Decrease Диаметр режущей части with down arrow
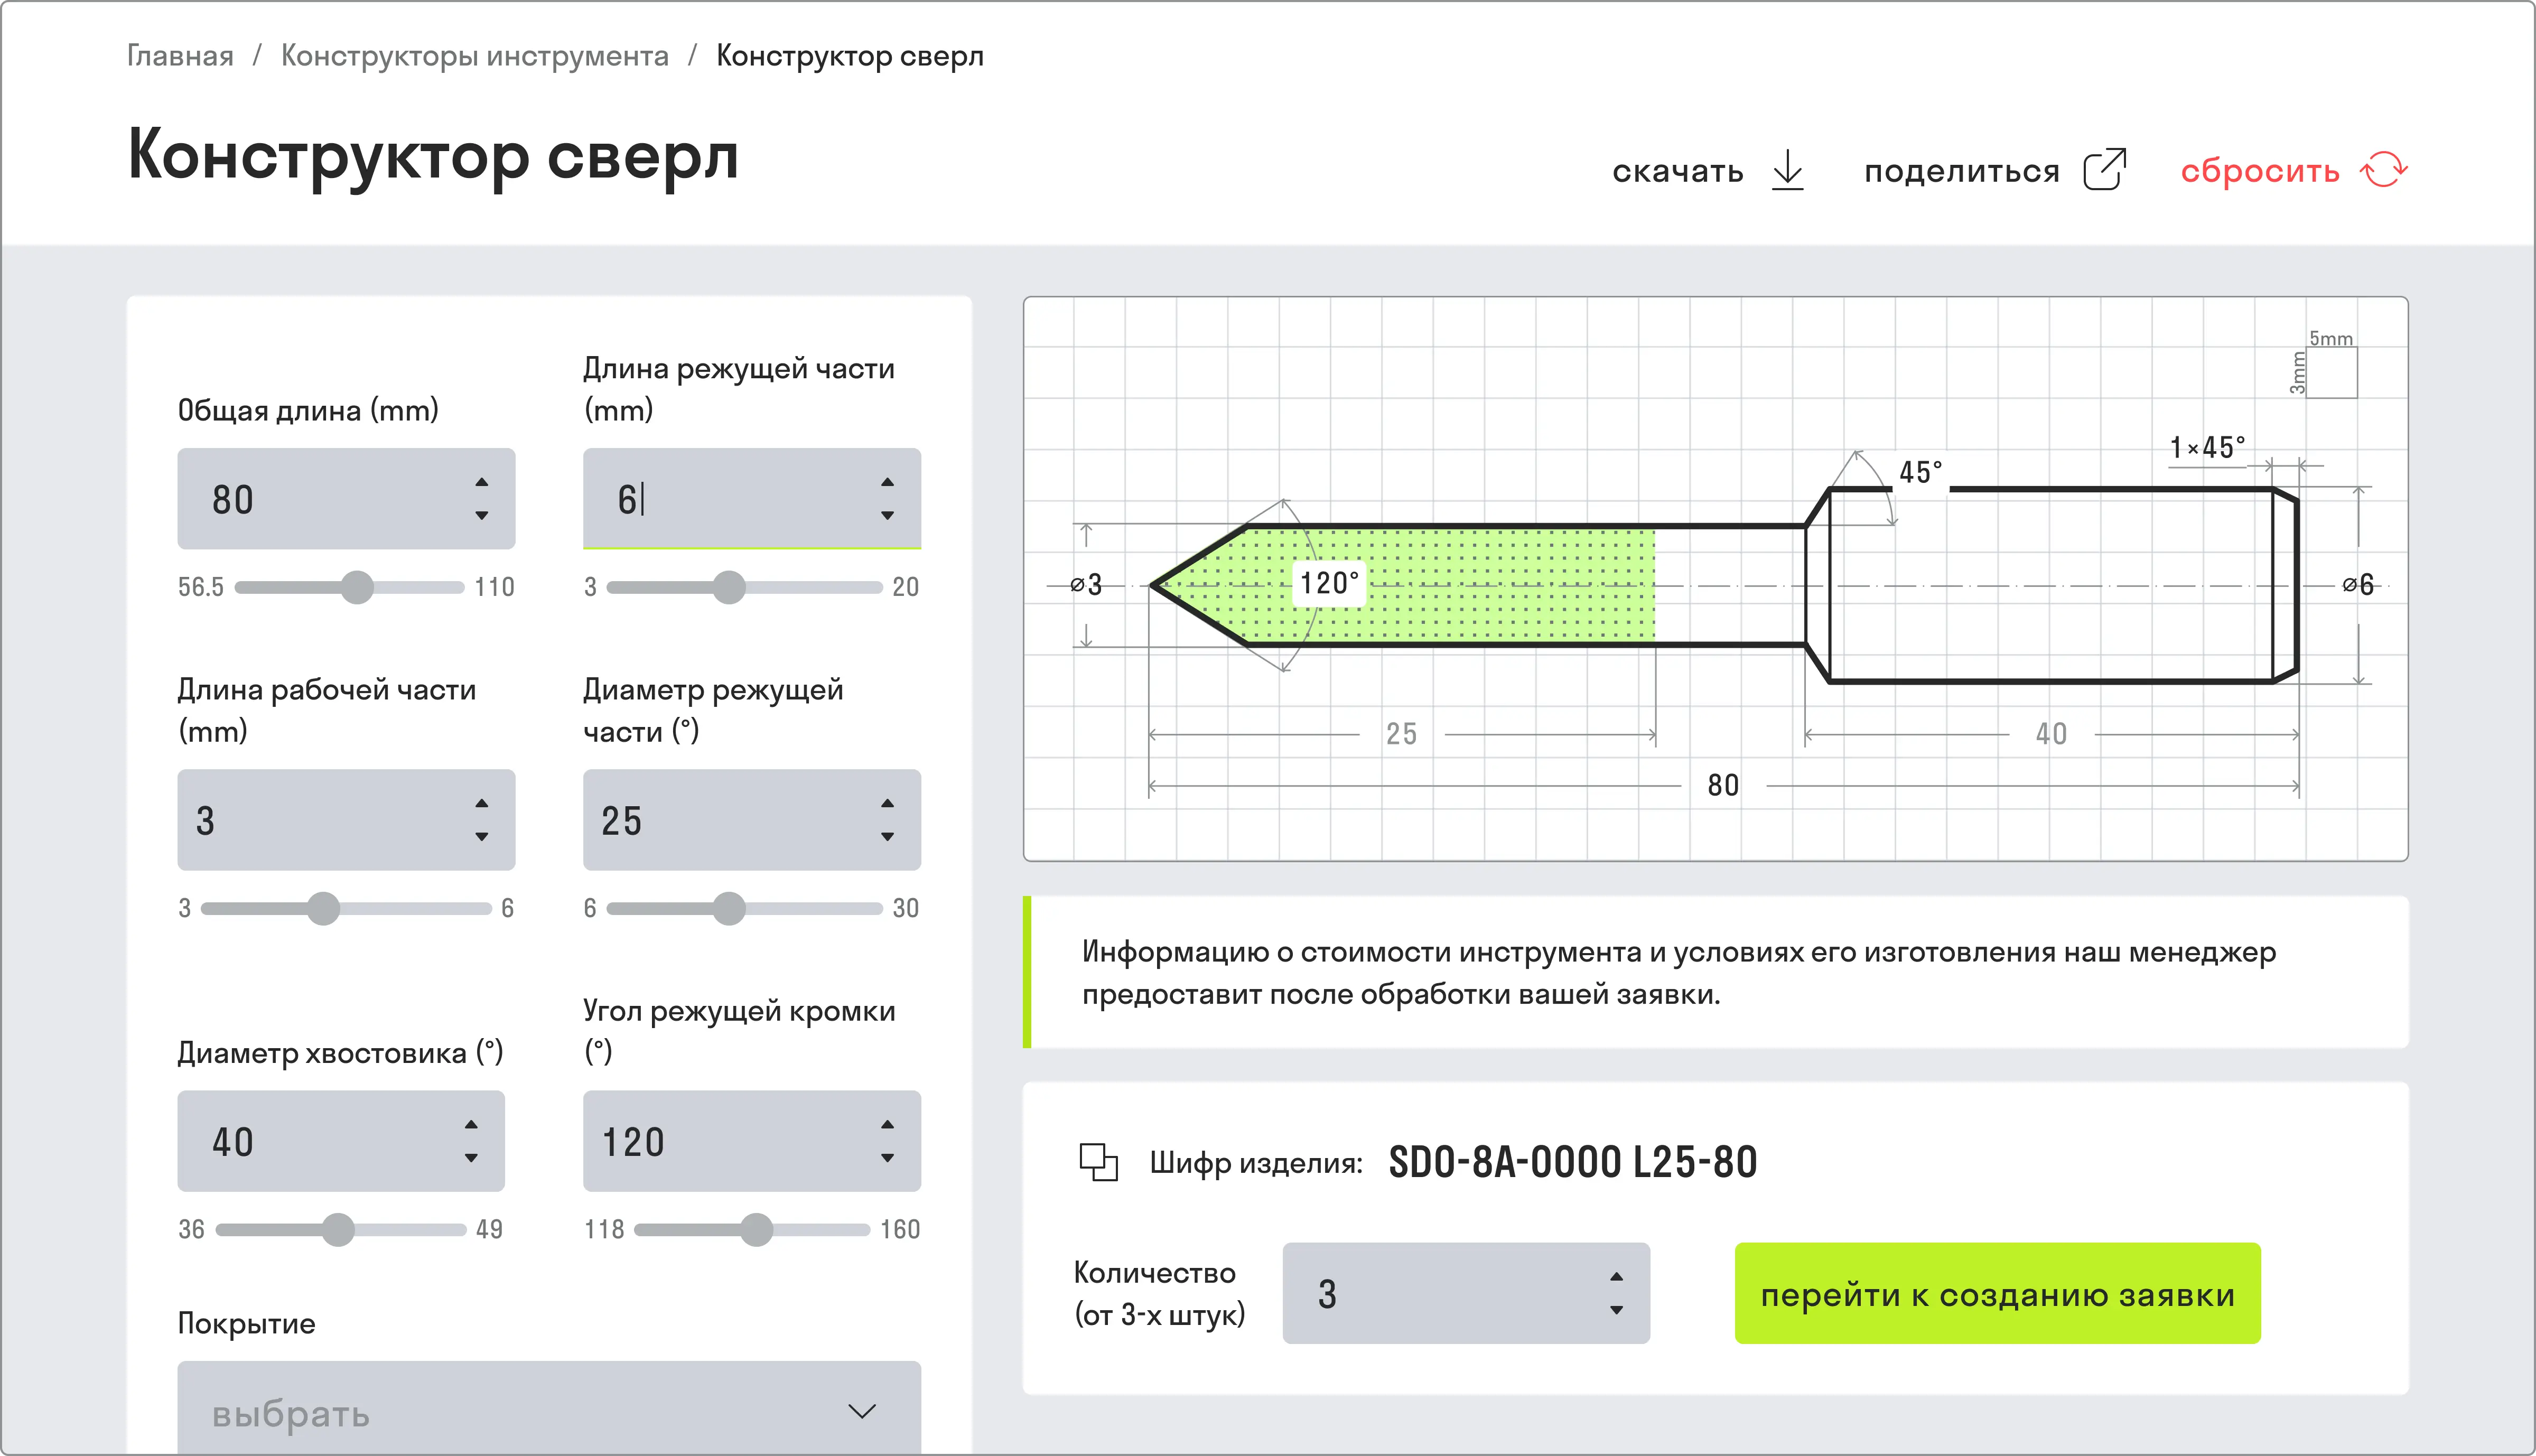The width and height of the screenshot is (2536, 1456). (x=887, y=837)
